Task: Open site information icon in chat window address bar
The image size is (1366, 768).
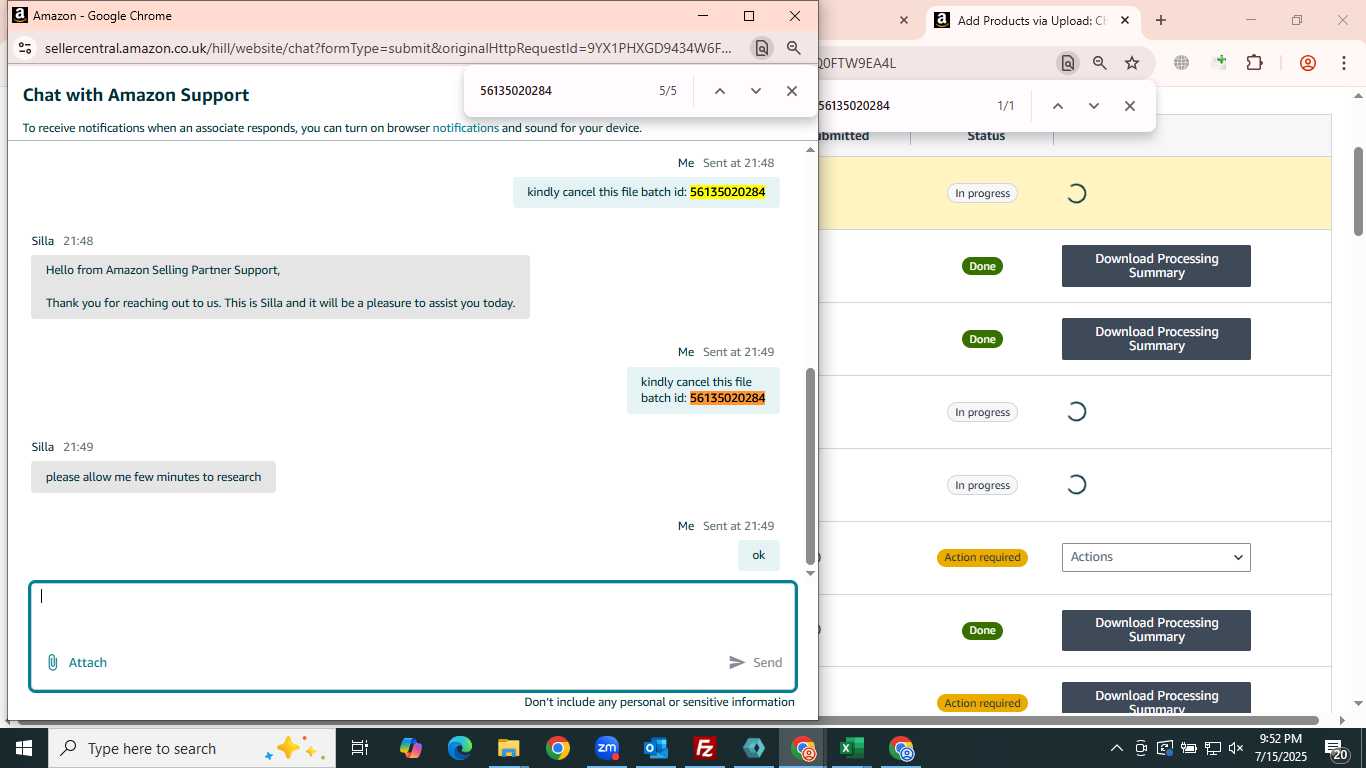Action: [x=26, y=48]
